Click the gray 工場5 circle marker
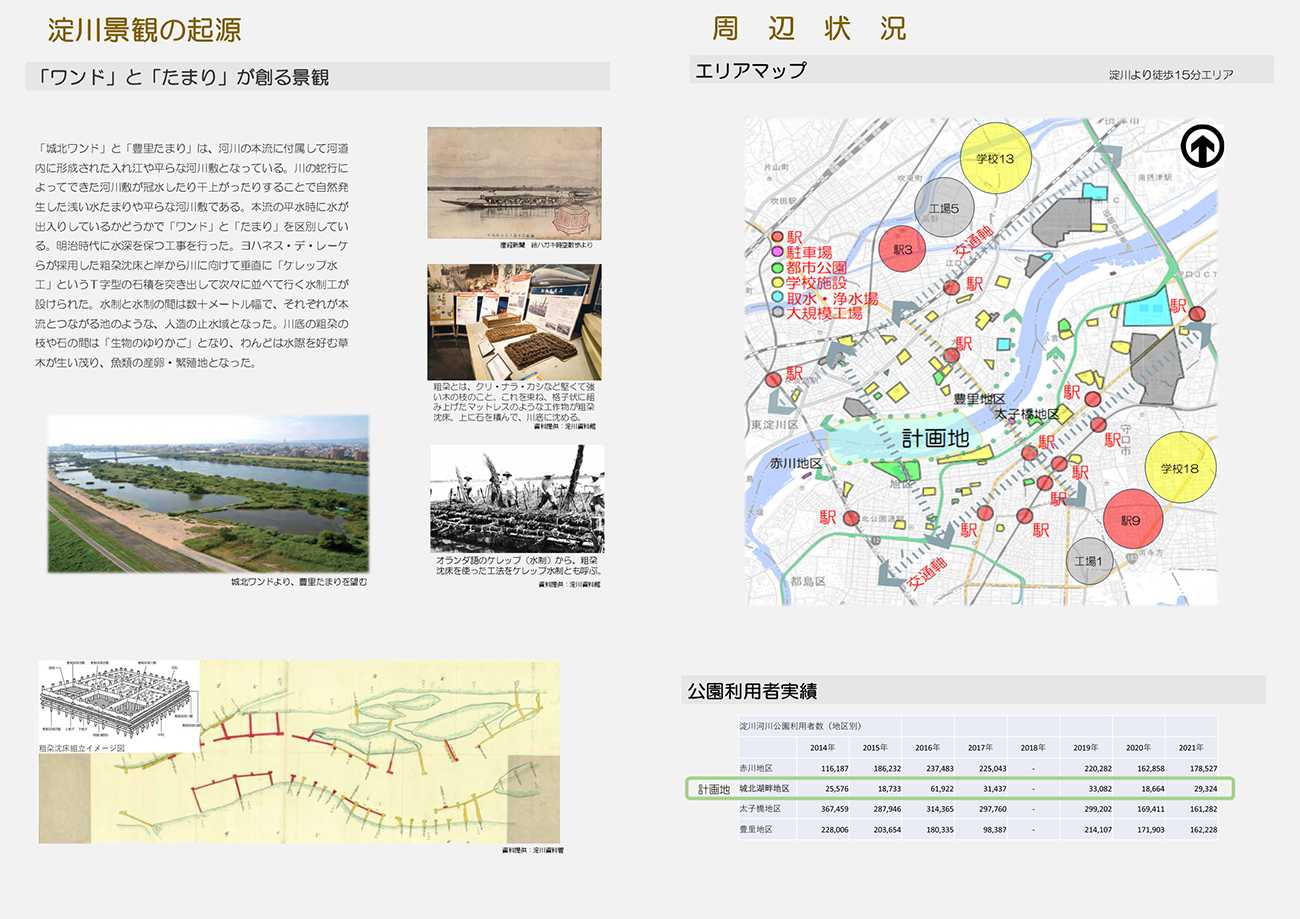Image resolution: width=1300 pixels, height=919 pixels. (x=943, y=209)
